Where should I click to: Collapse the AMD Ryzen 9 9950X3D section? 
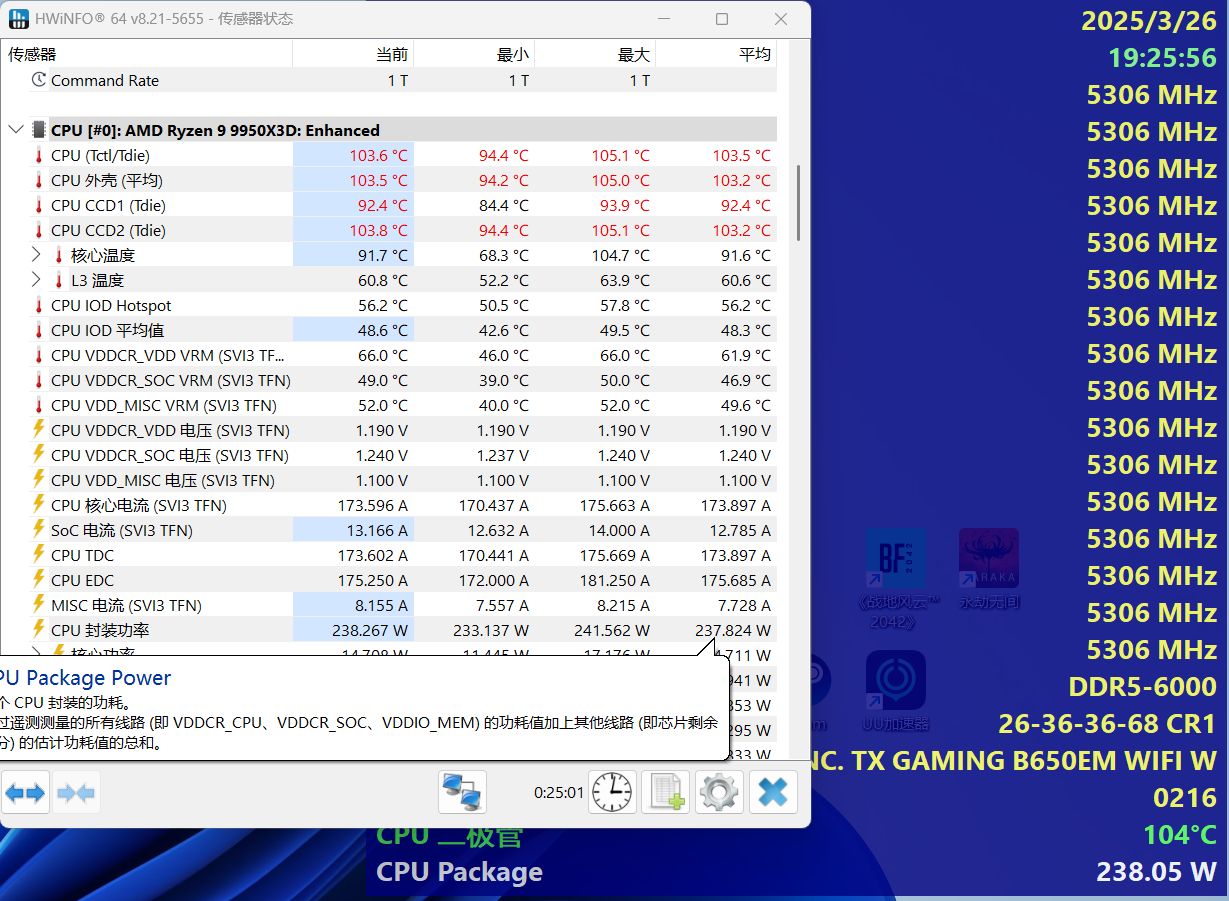point(15,129)
